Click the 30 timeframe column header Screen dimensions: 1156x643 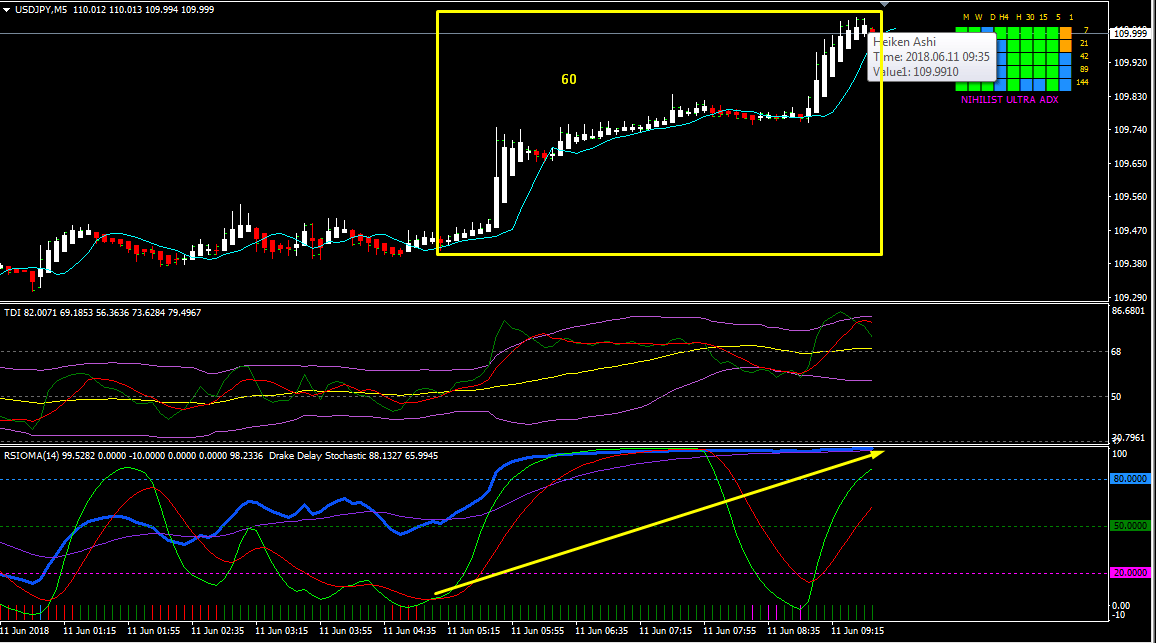click(1030, 17)
